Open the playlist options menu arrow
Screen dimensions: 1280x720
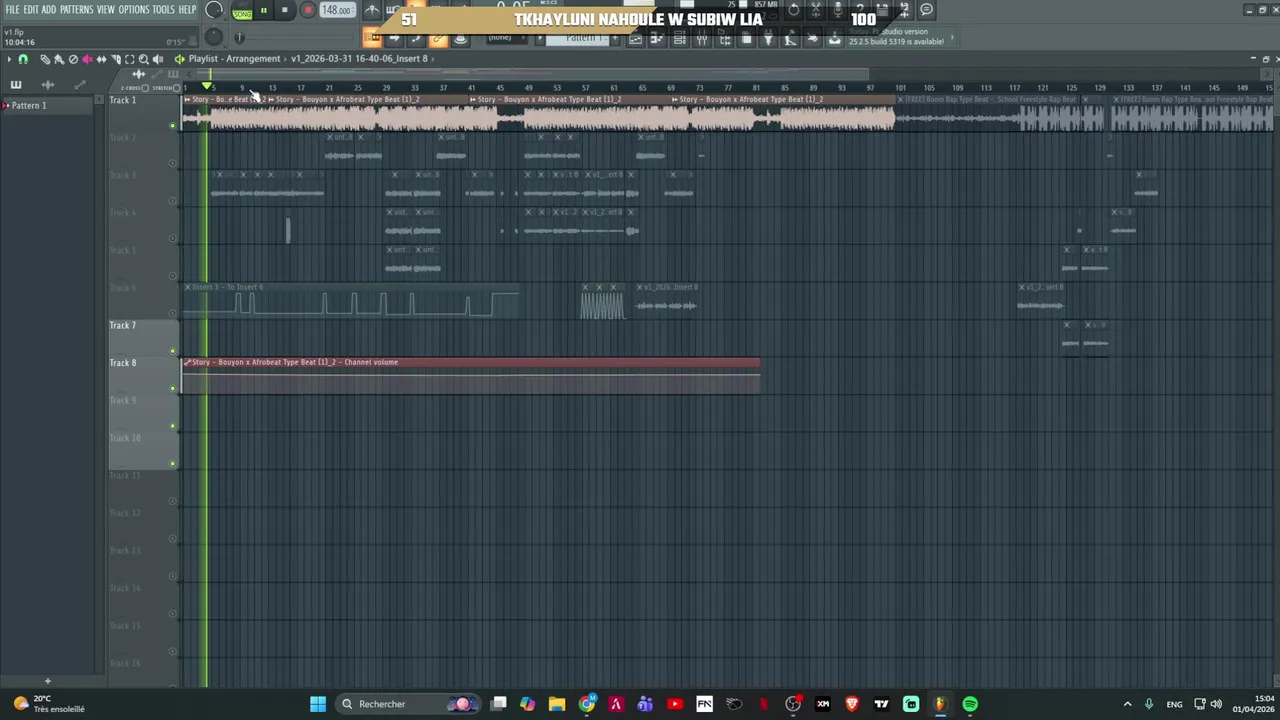(x=9, y=59)
